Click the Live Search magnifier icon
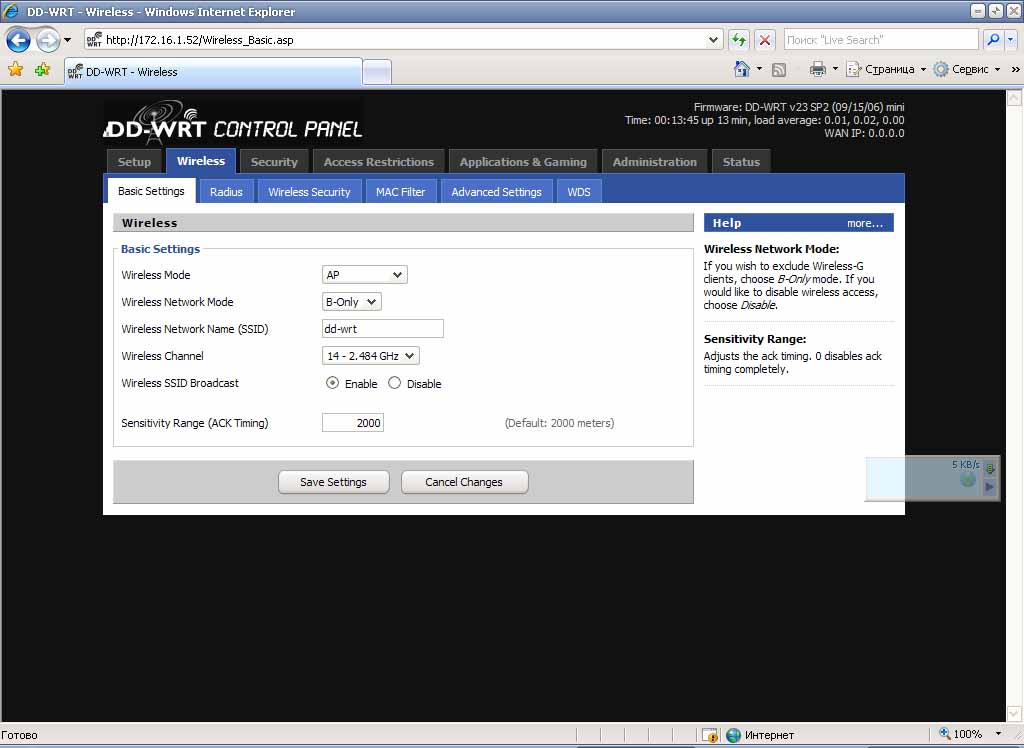This screenshot has height=748, width=1024. pyautogui.click(x=993, y=40)
